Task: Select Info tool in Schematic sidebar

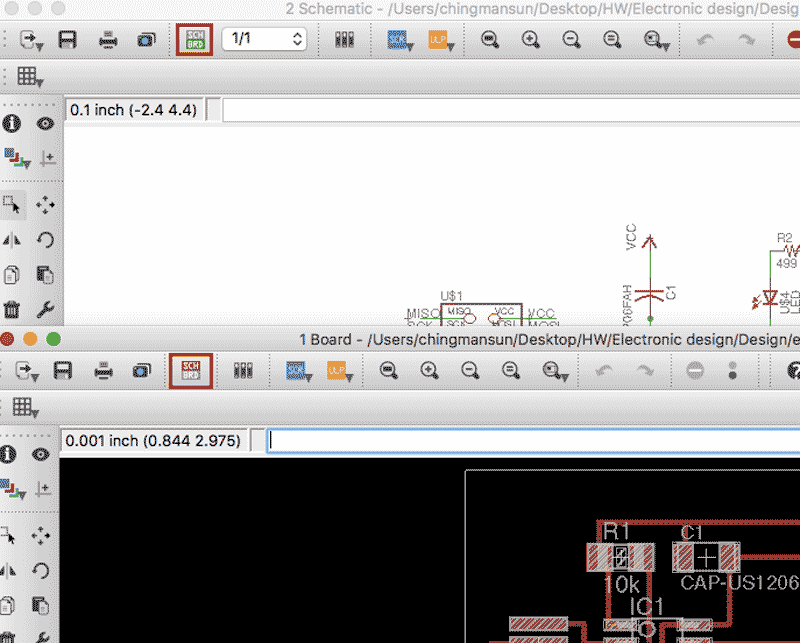Action: click(x=12, y=123)
